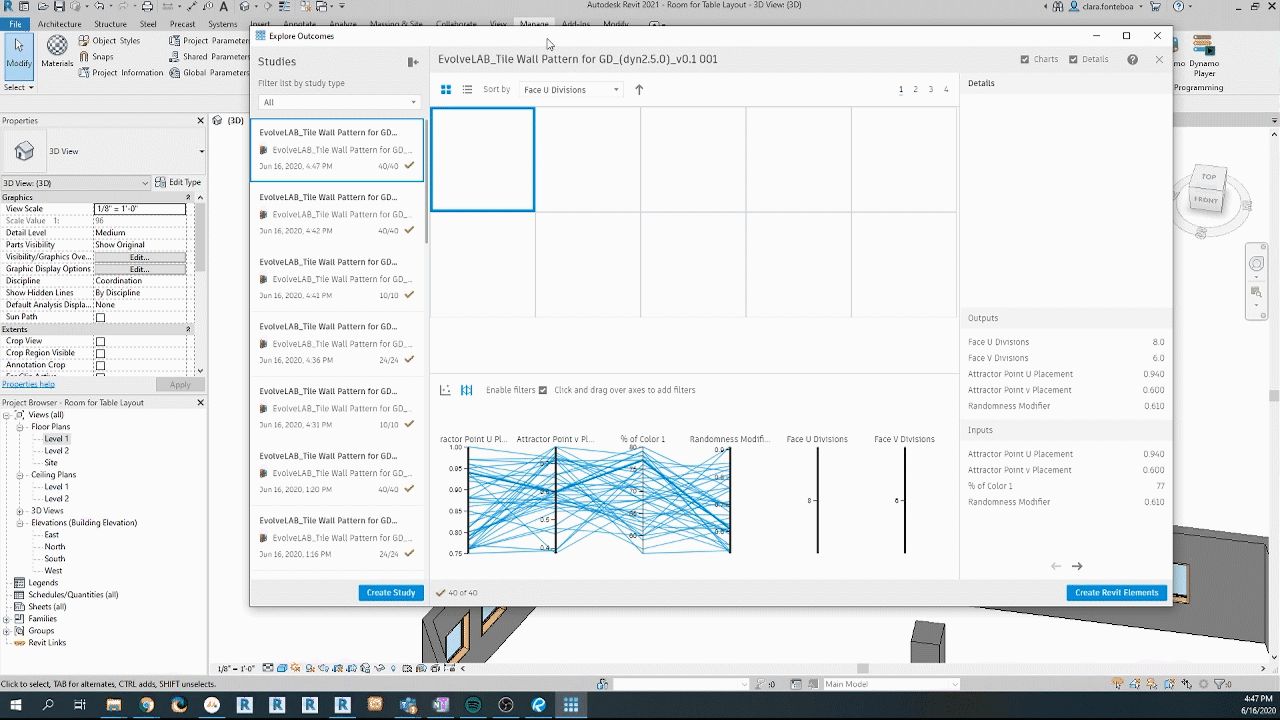The height and width of the screenshot is (720, 1280).
Task: Go to previous outcome with left arrow
Action: click(1056, 566)
